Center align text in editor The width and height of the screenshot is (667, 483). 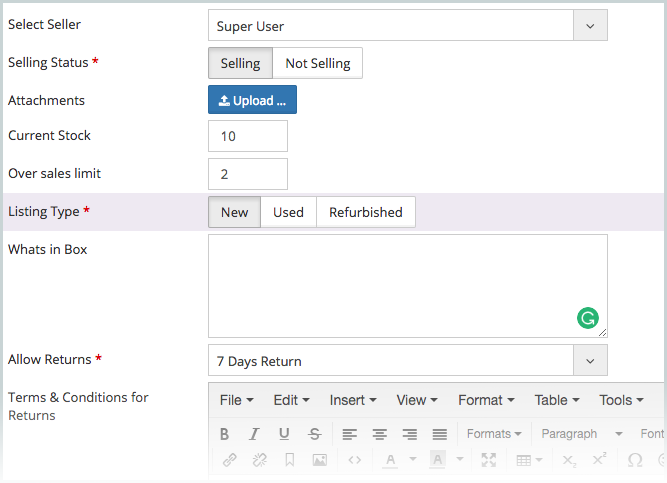[379, 434]
